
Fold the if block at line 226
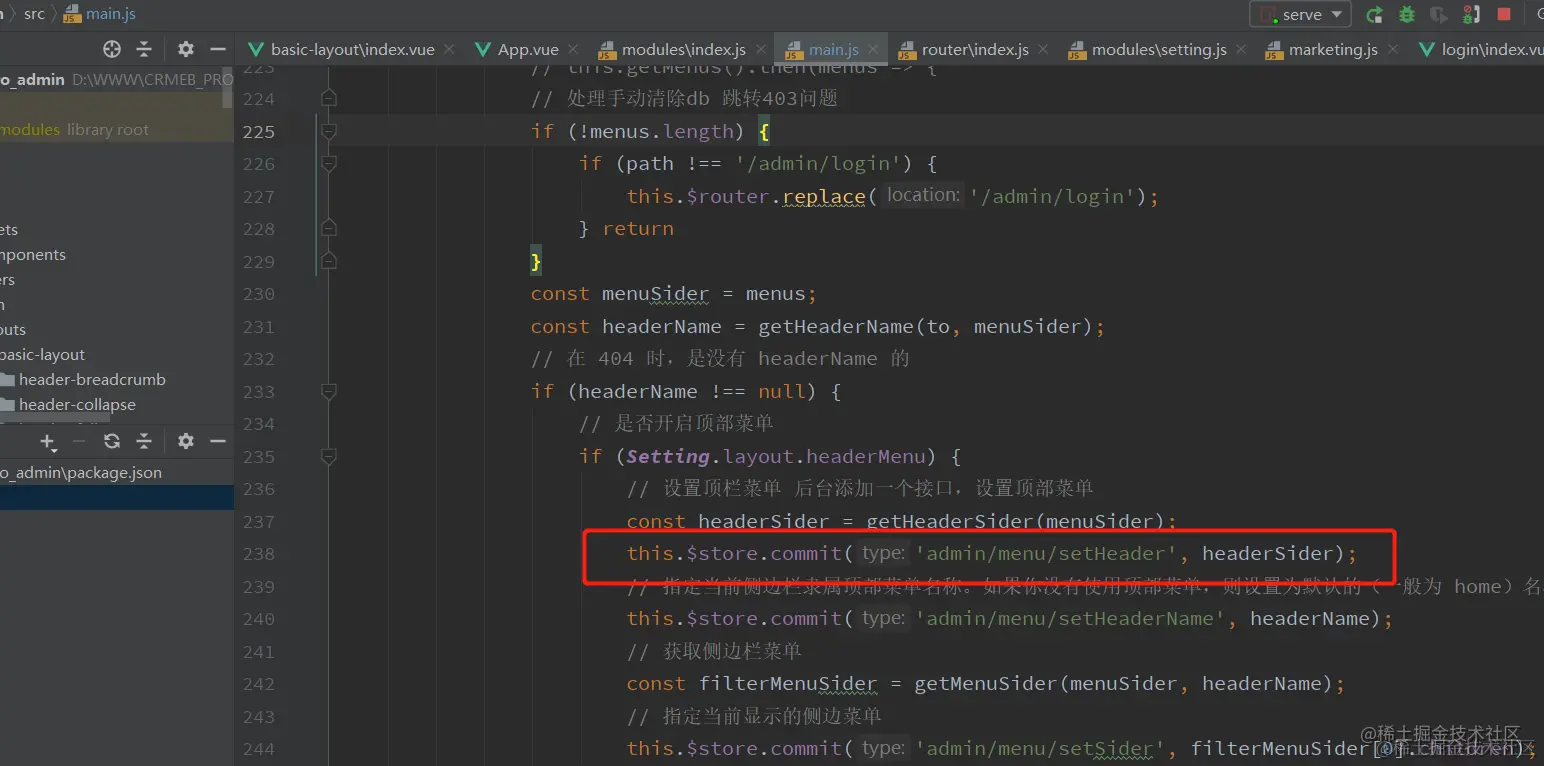(x=328, y=164)
